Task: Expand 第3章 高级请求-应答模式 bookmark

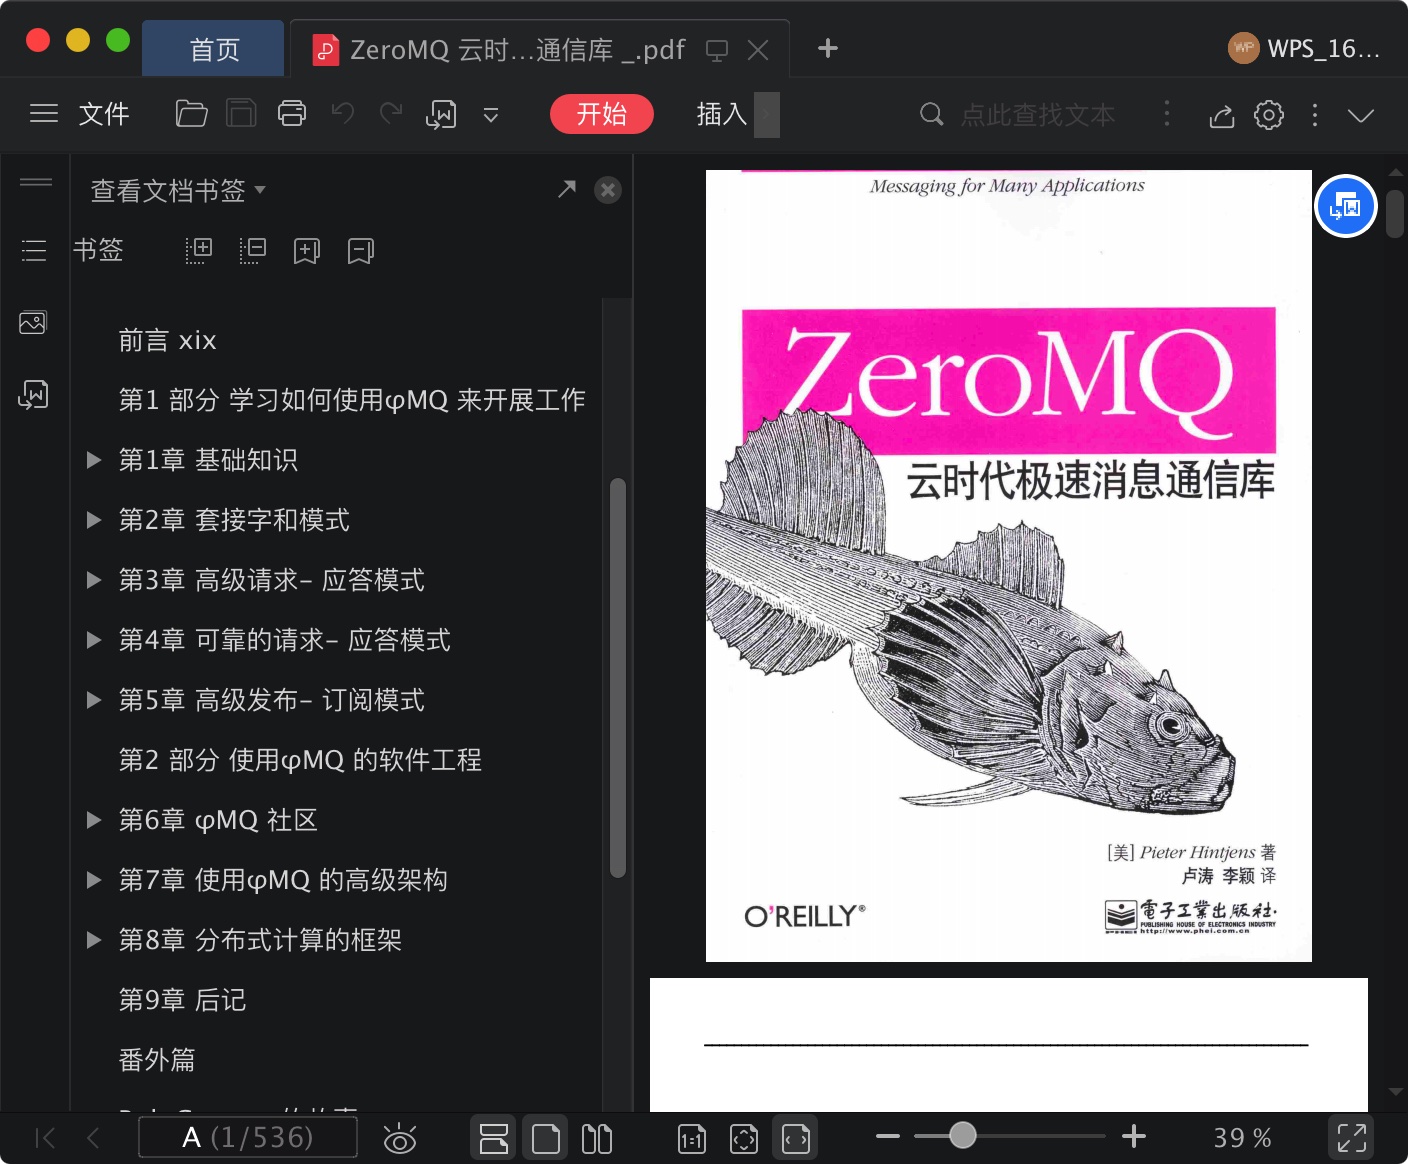Action: 94,580
